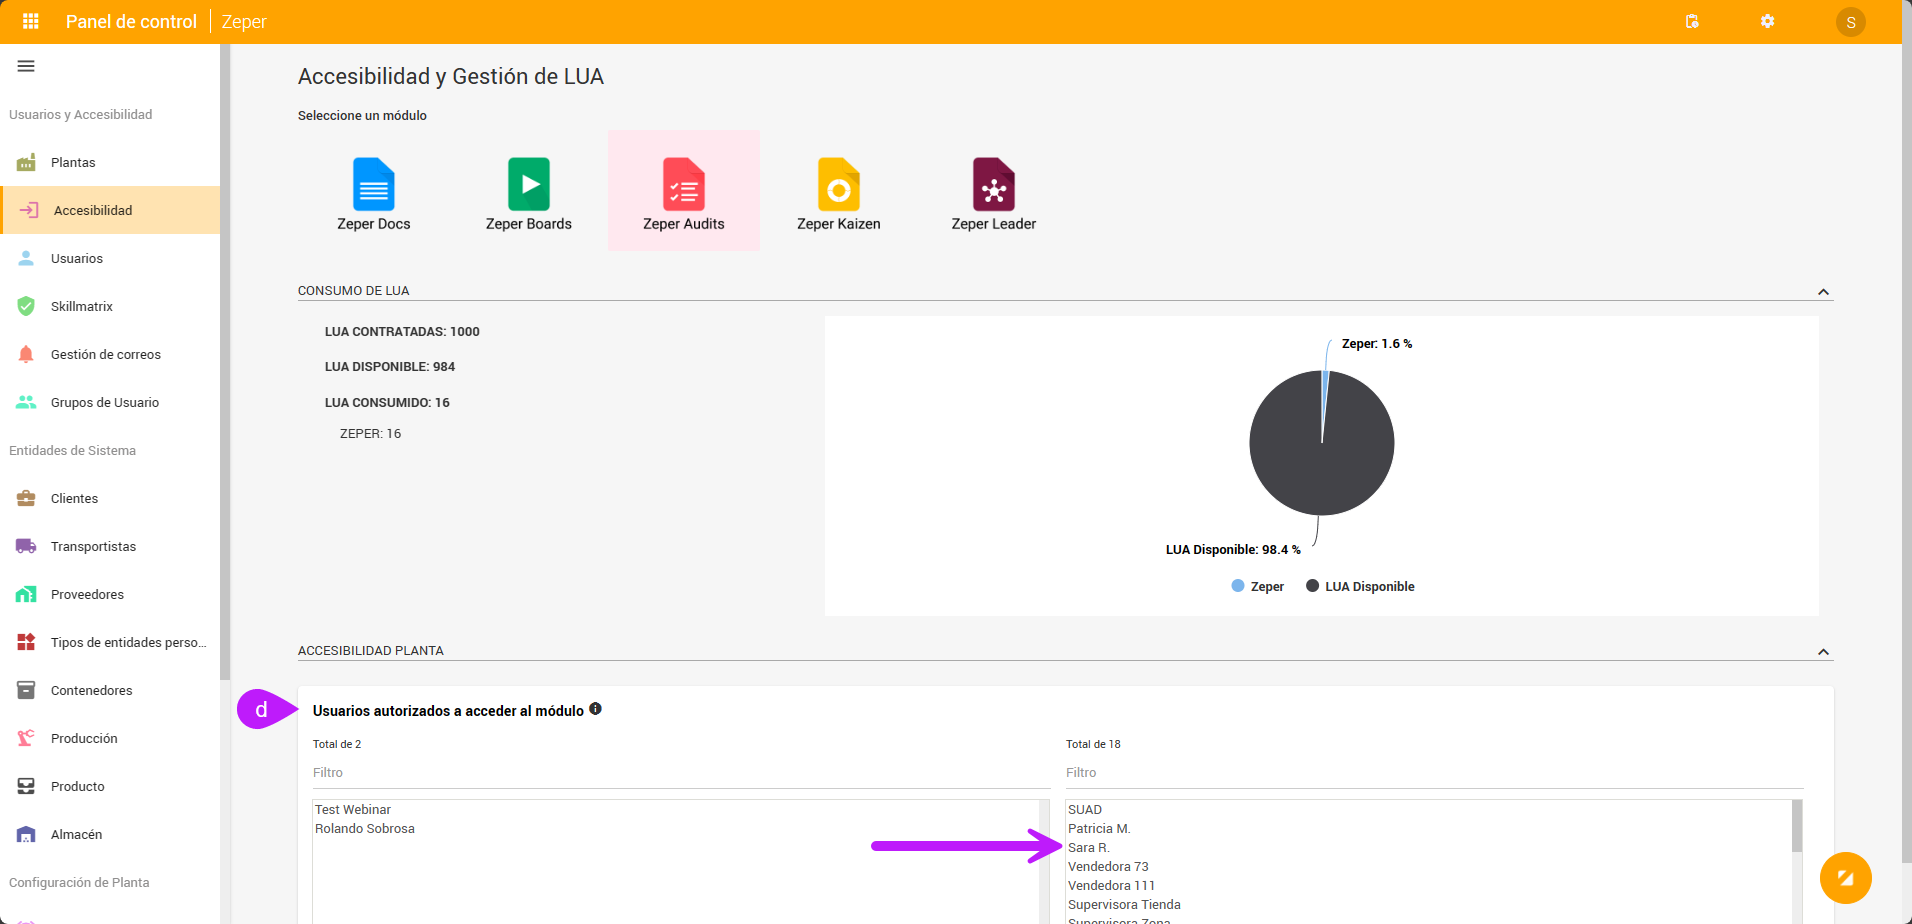Collapse the Consumo de LUA section

coord(1823,292)
